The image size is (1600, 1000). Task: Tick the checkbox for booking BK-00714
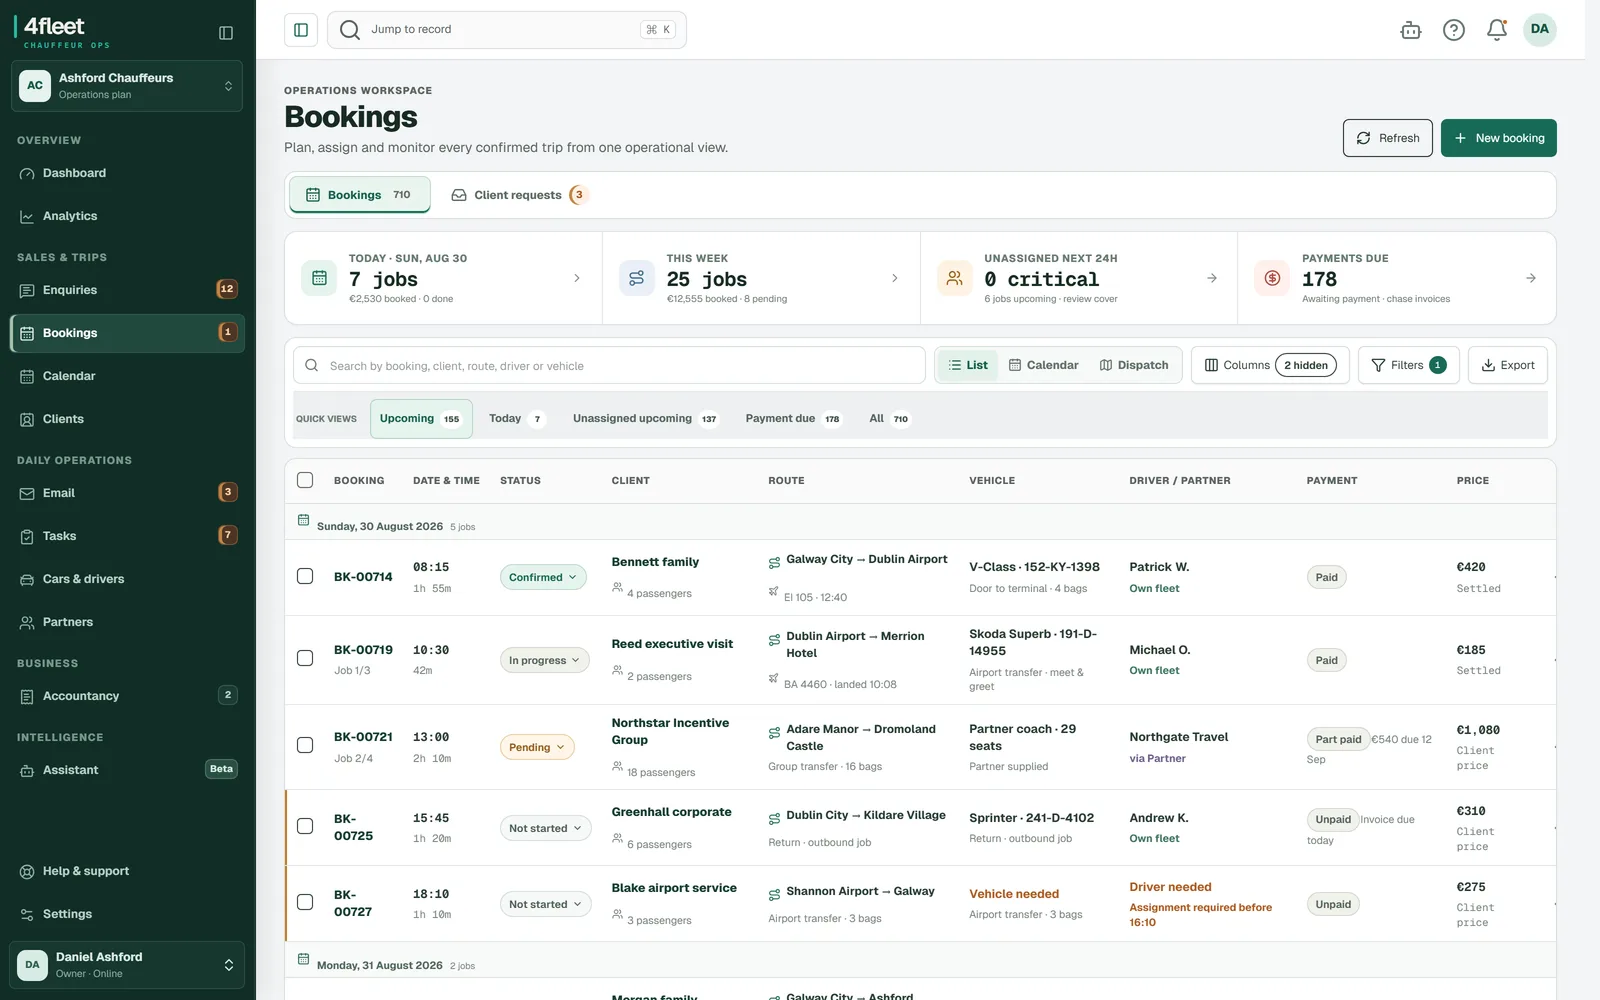tap(305, 576)
